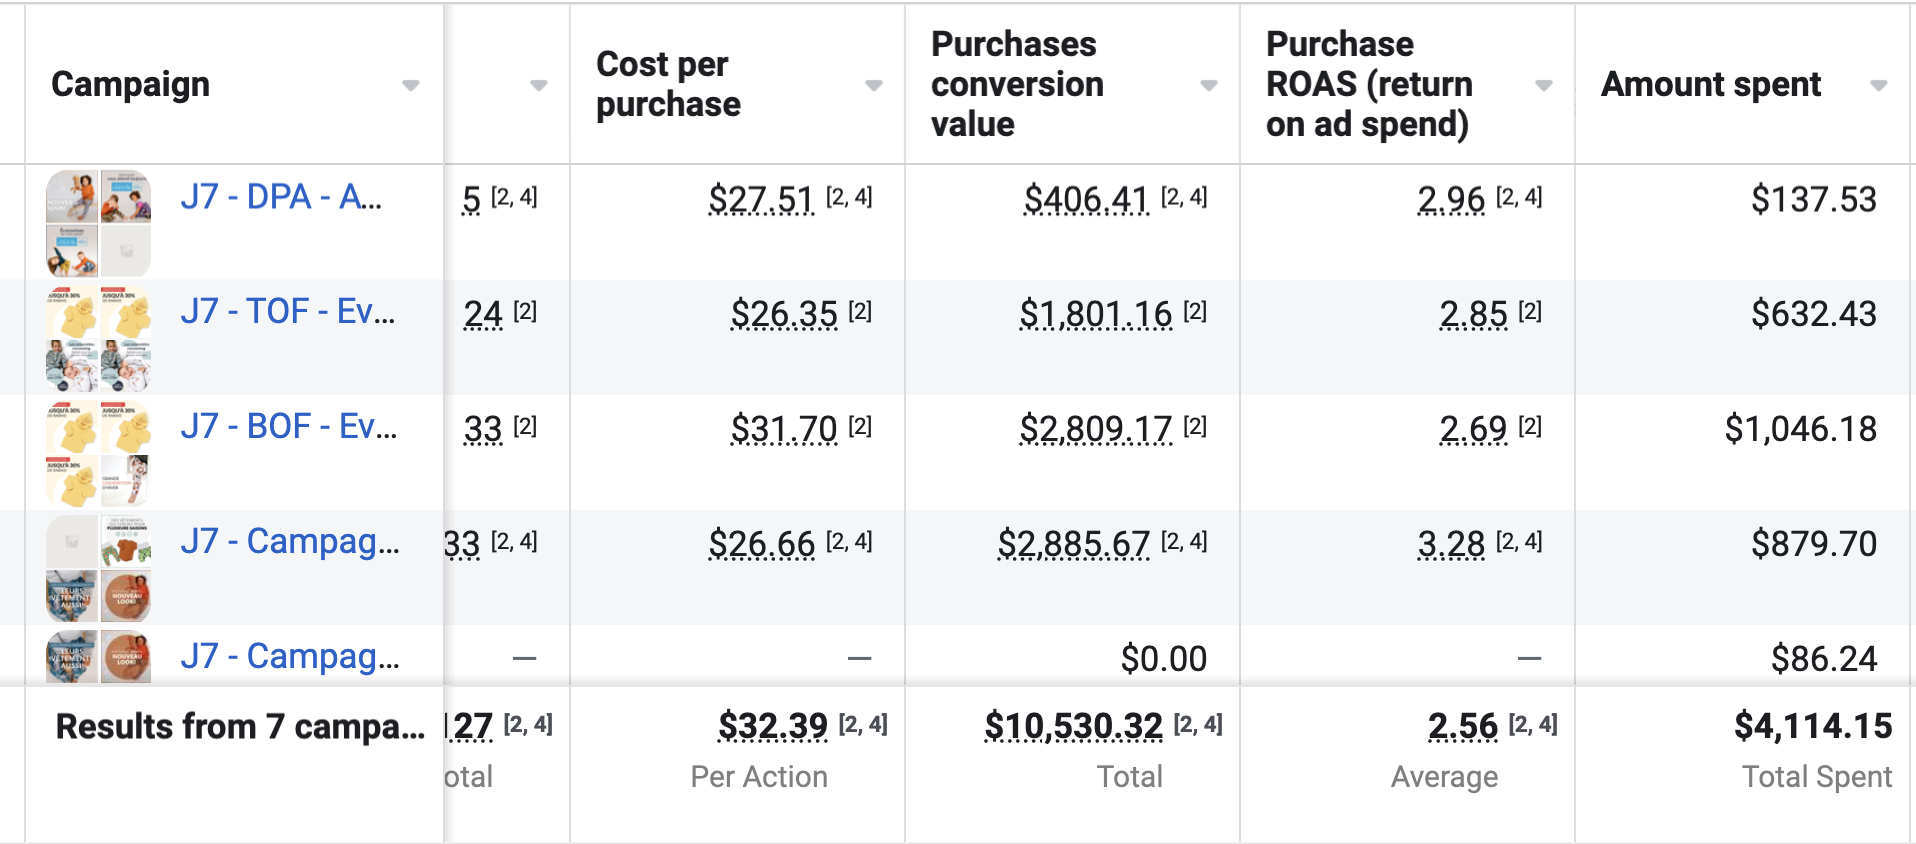Open the J7 - BOF campaign link

(288, 427)
